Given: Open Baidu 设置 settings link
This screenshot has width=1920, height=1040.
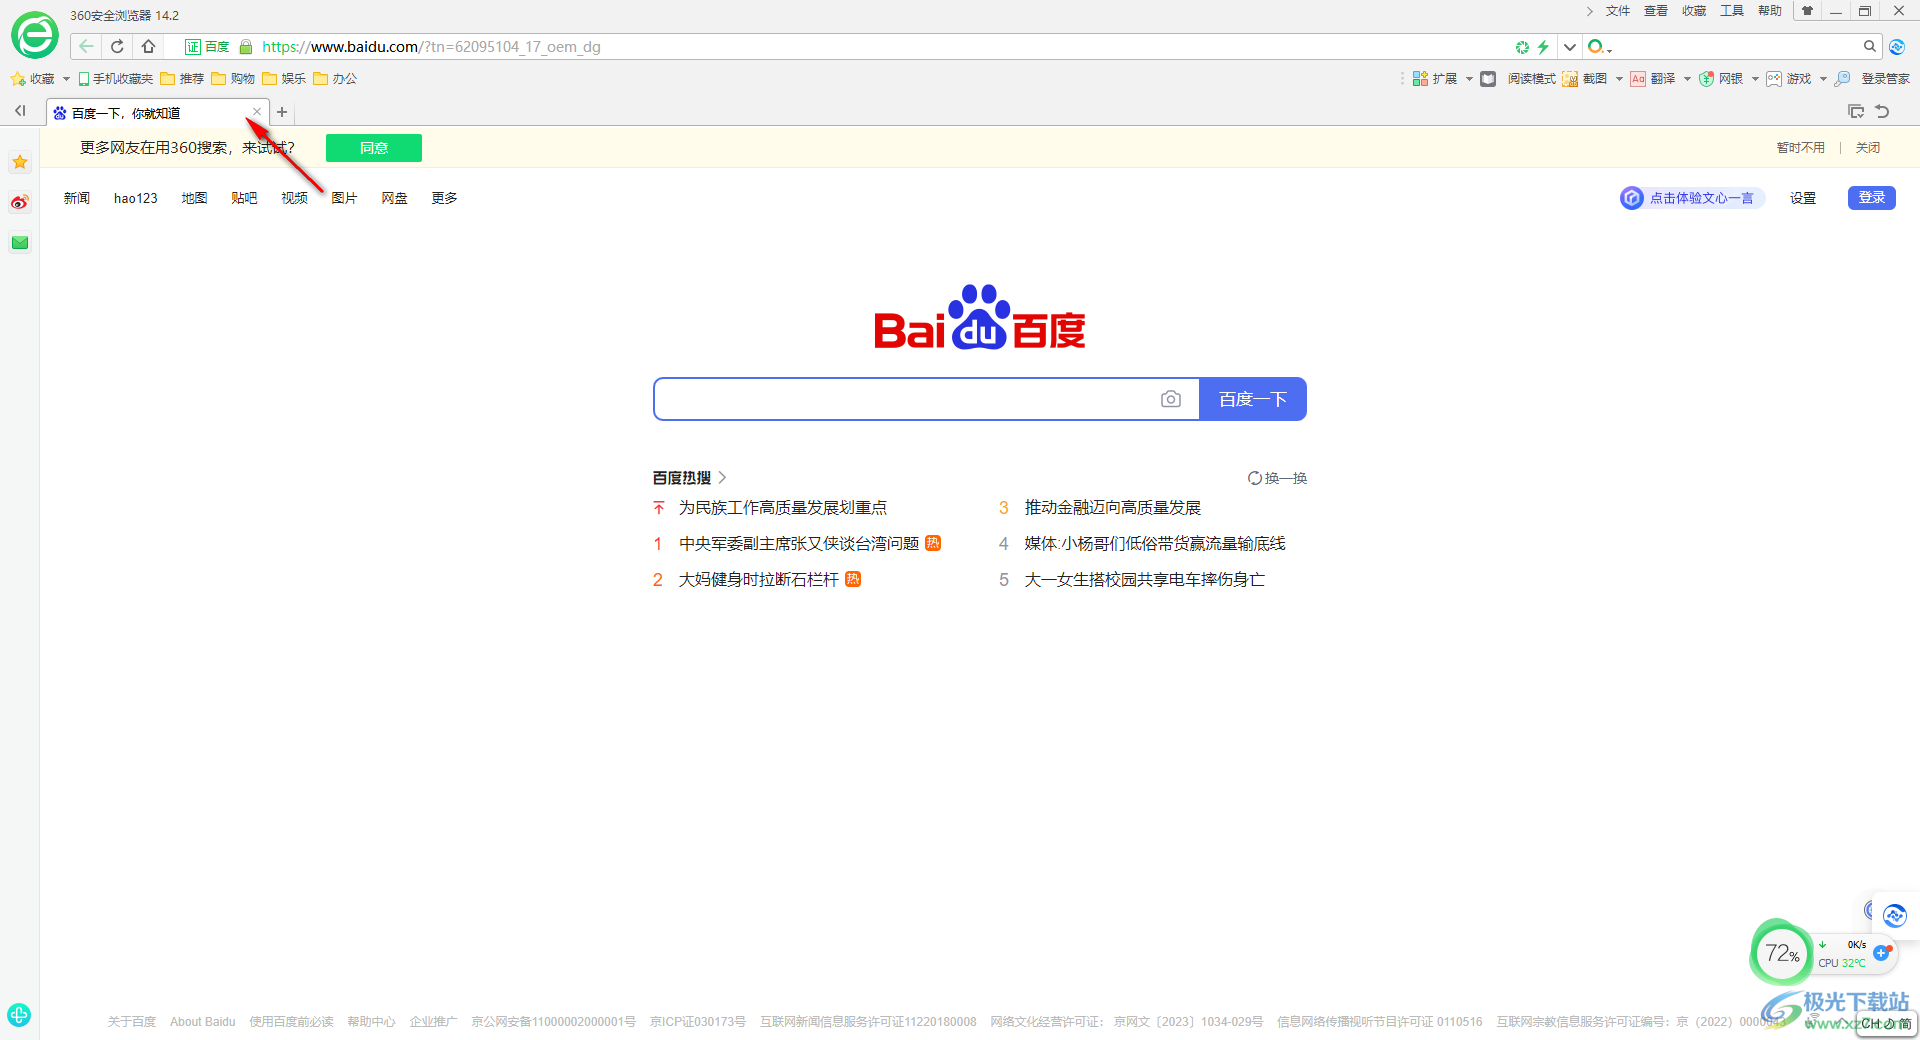Looking at the screenshot, I should pos(1803,198).
